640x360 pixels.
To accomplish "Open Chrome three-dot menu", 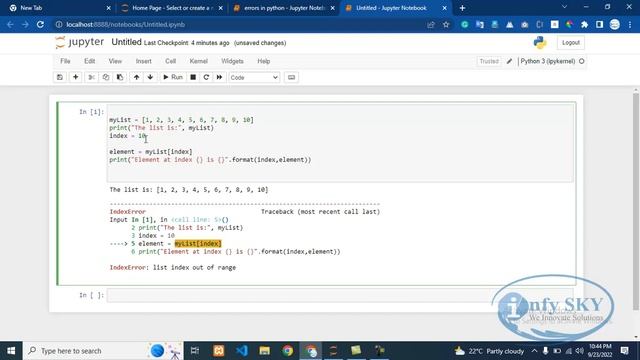I will coord(630,24).
